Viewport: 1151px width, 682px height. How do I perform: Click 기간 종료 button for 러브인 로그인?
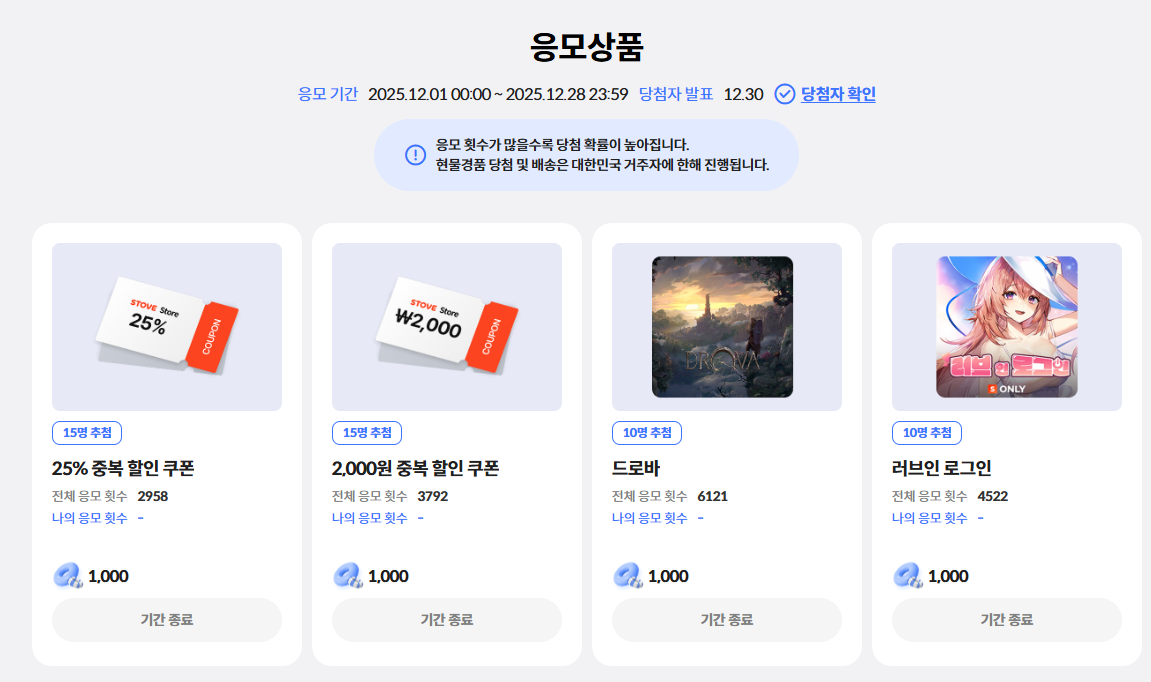point(1006,620)
